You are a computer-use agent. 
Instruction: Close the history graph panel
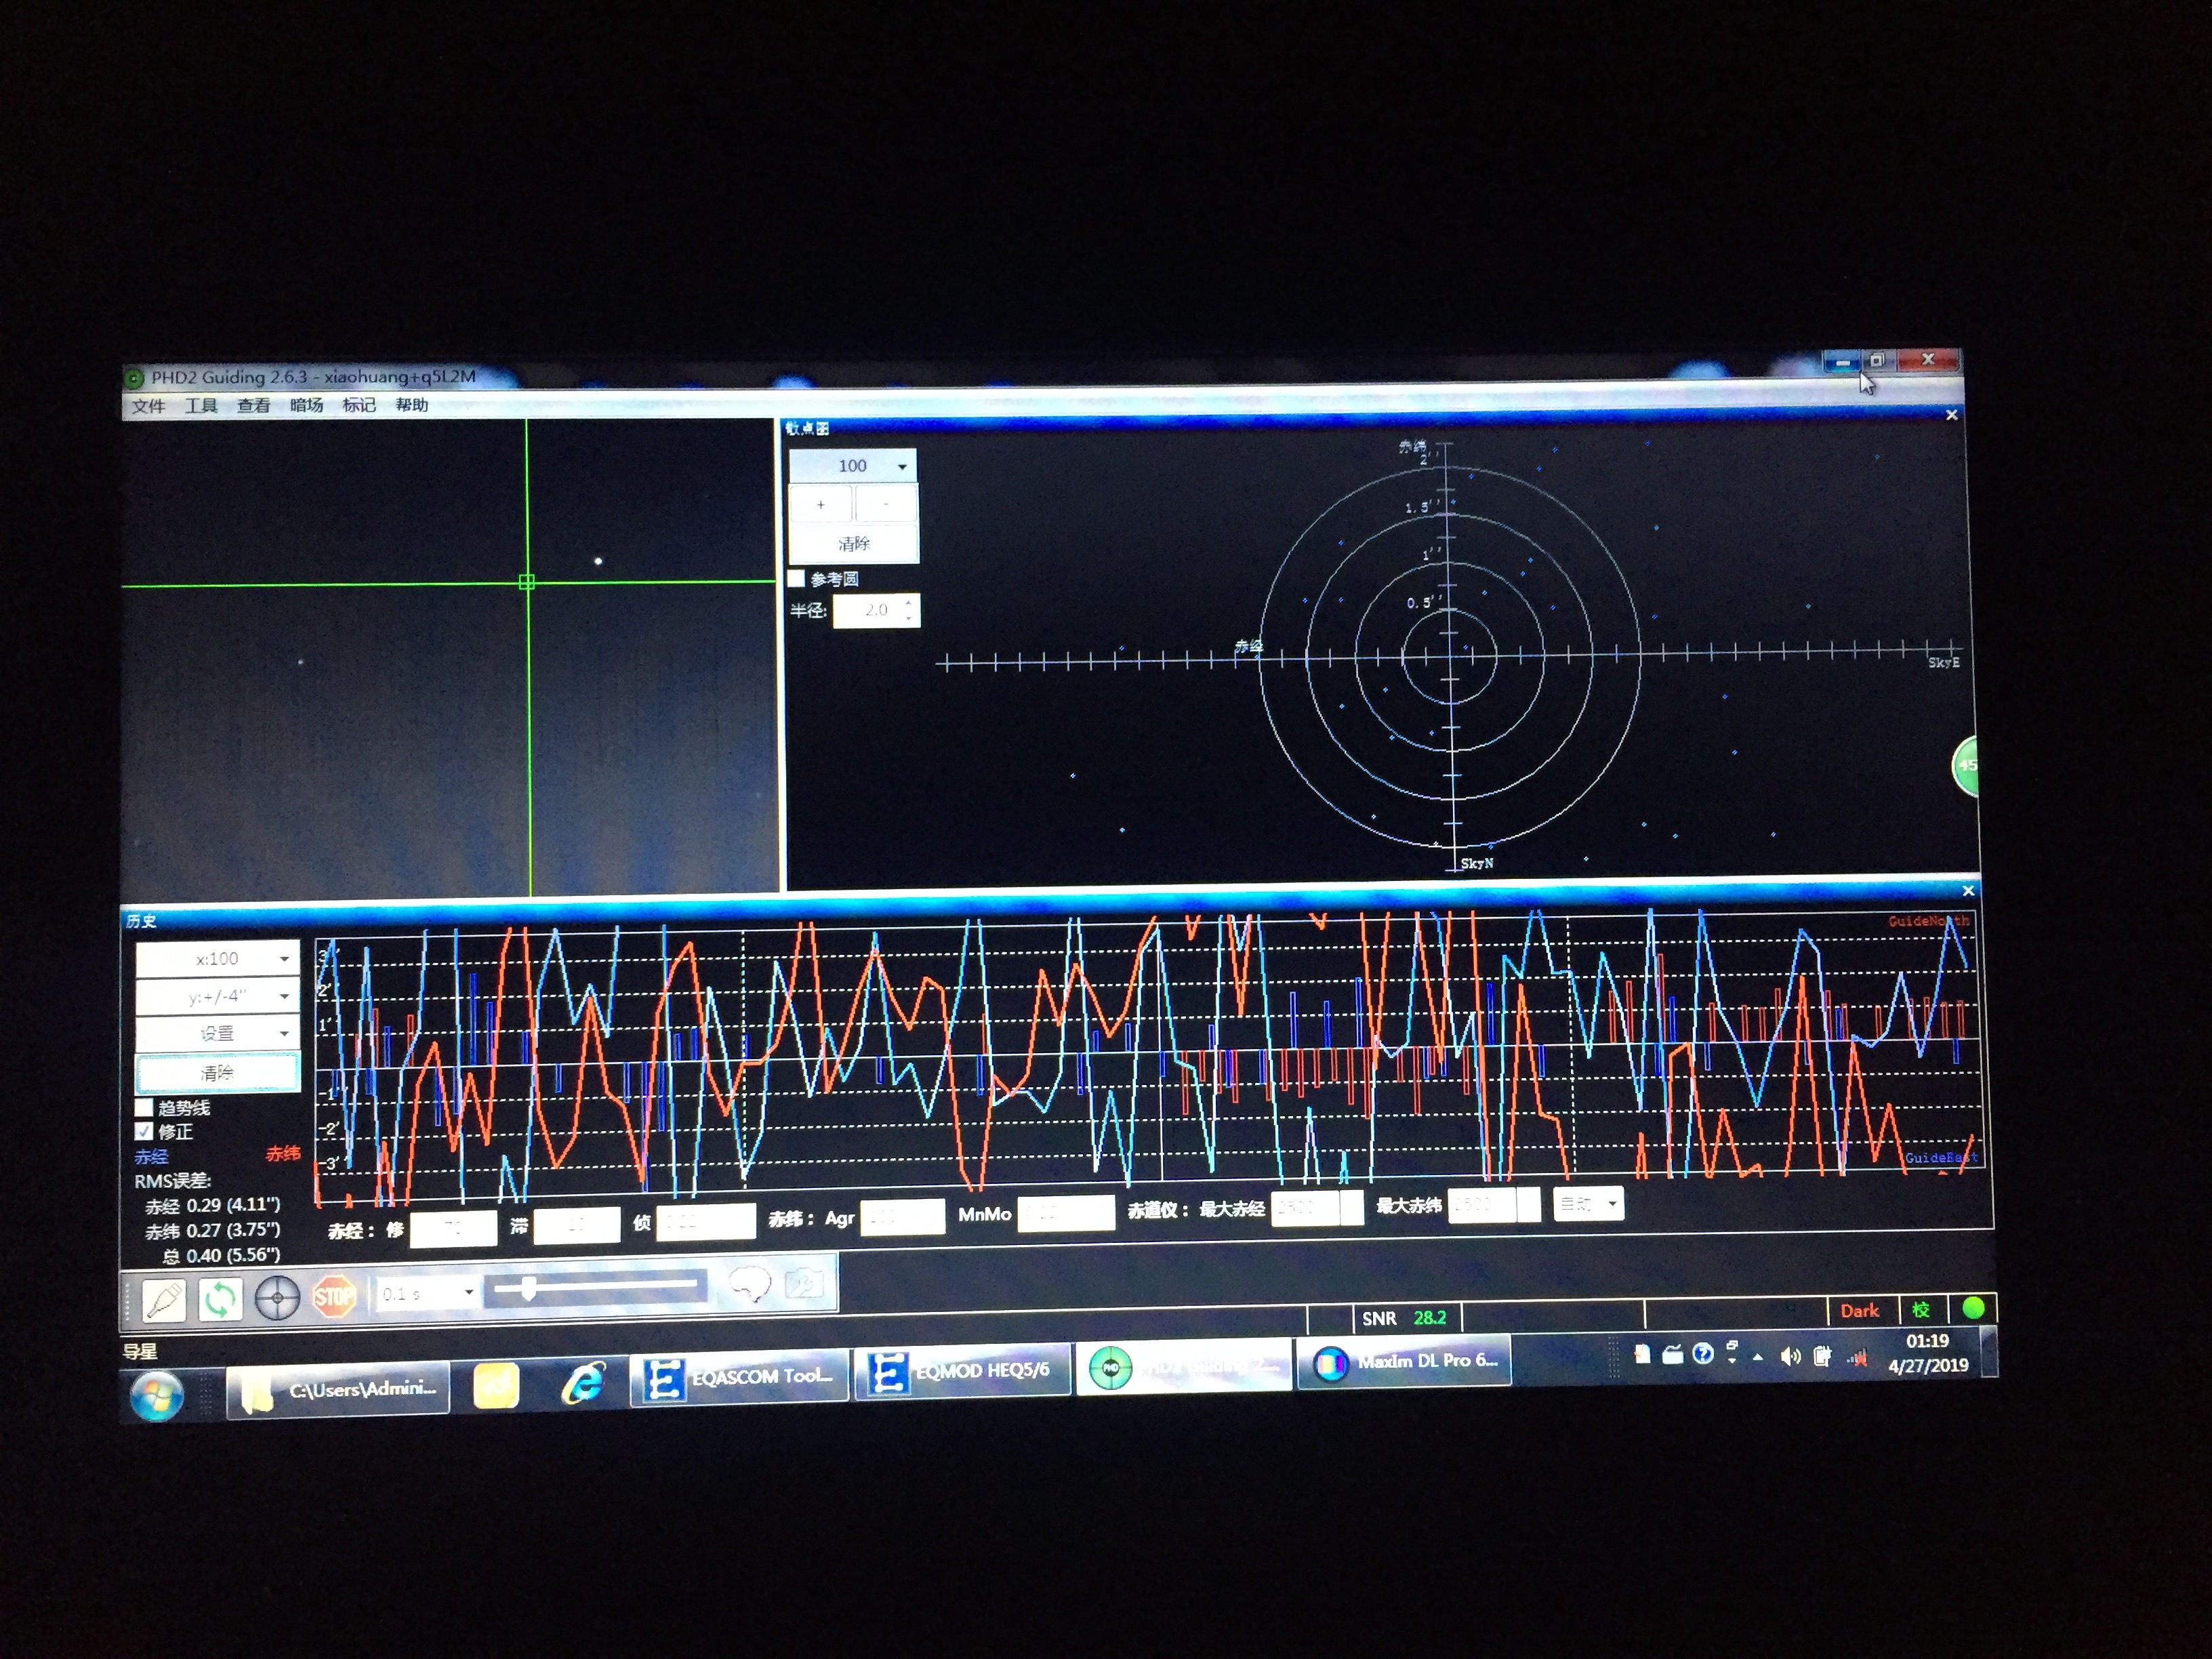(1967, 890)
